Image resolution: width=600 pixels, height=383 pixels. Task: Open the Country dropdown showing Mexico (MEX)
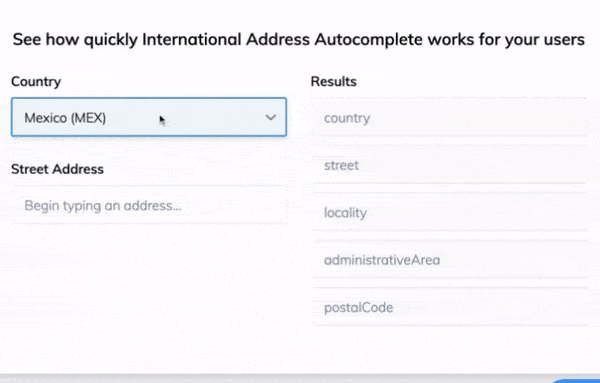[149, 117]
